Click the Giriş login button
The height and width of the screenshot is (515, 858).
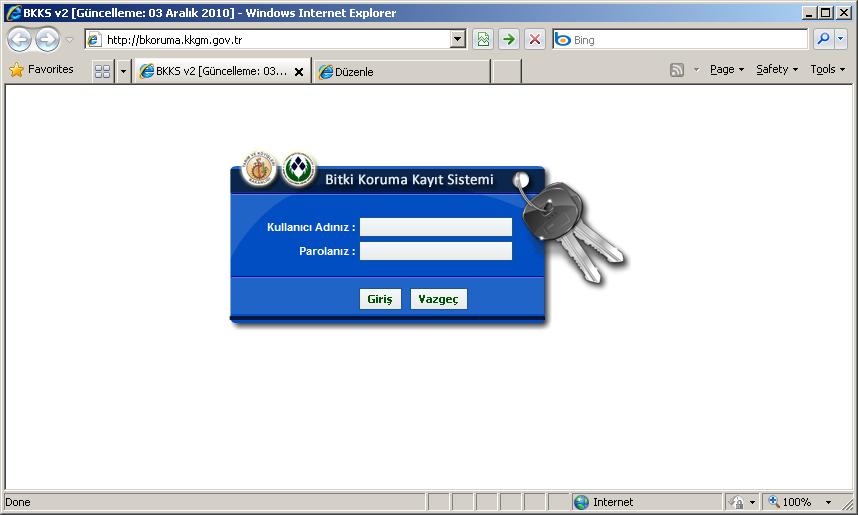380,299
